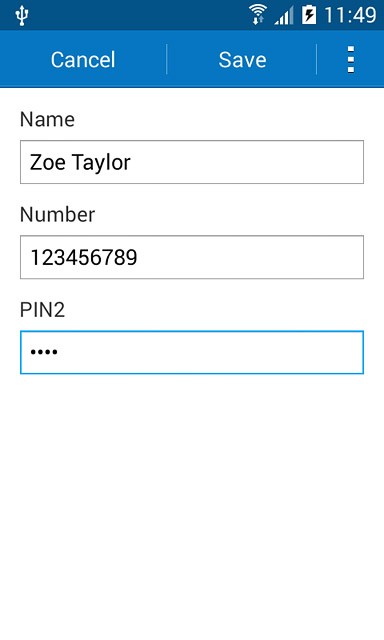Tap the PIN2 field label
The height and width of the screenshot is (640, 384).
point(42,310)
